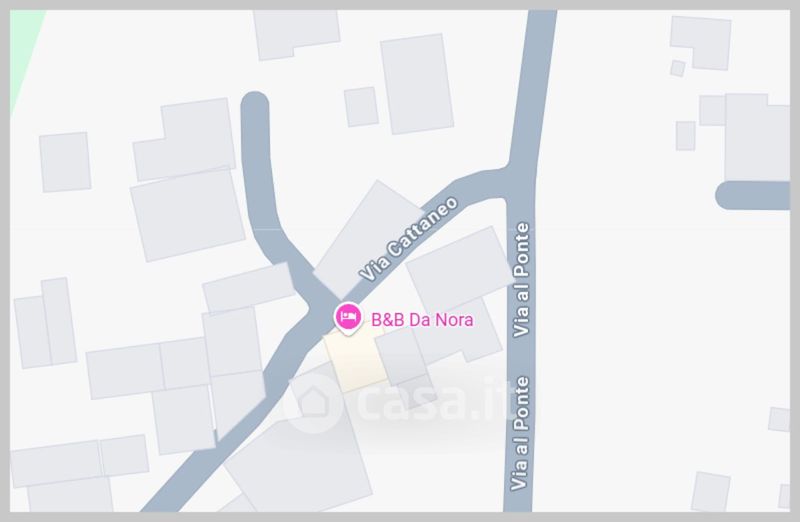This screenshot has height=522, width=800.
Task: Select the small tilted building at bottom right
Action: point(711,491)
